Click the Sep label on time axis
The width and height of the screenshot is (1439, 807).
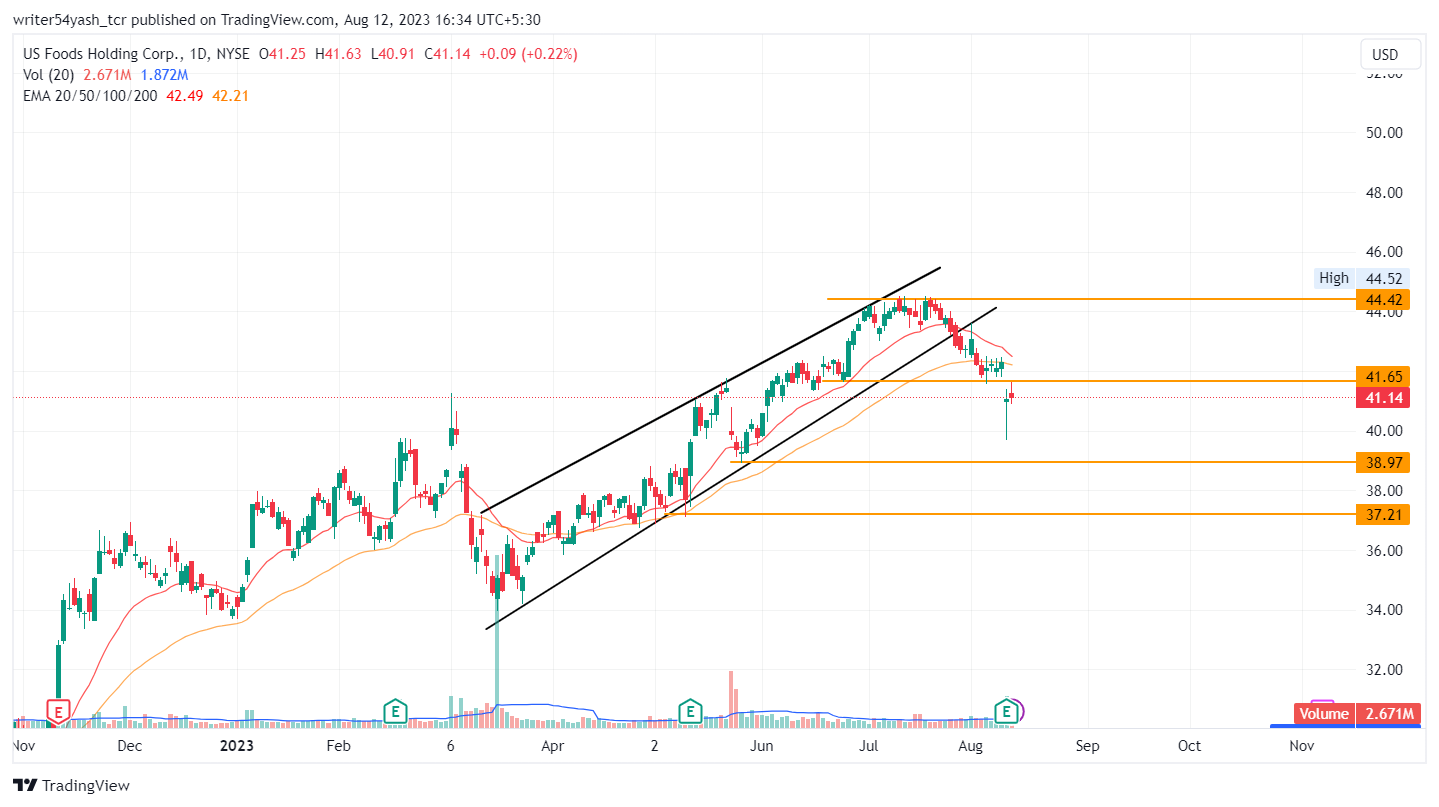1088,746
